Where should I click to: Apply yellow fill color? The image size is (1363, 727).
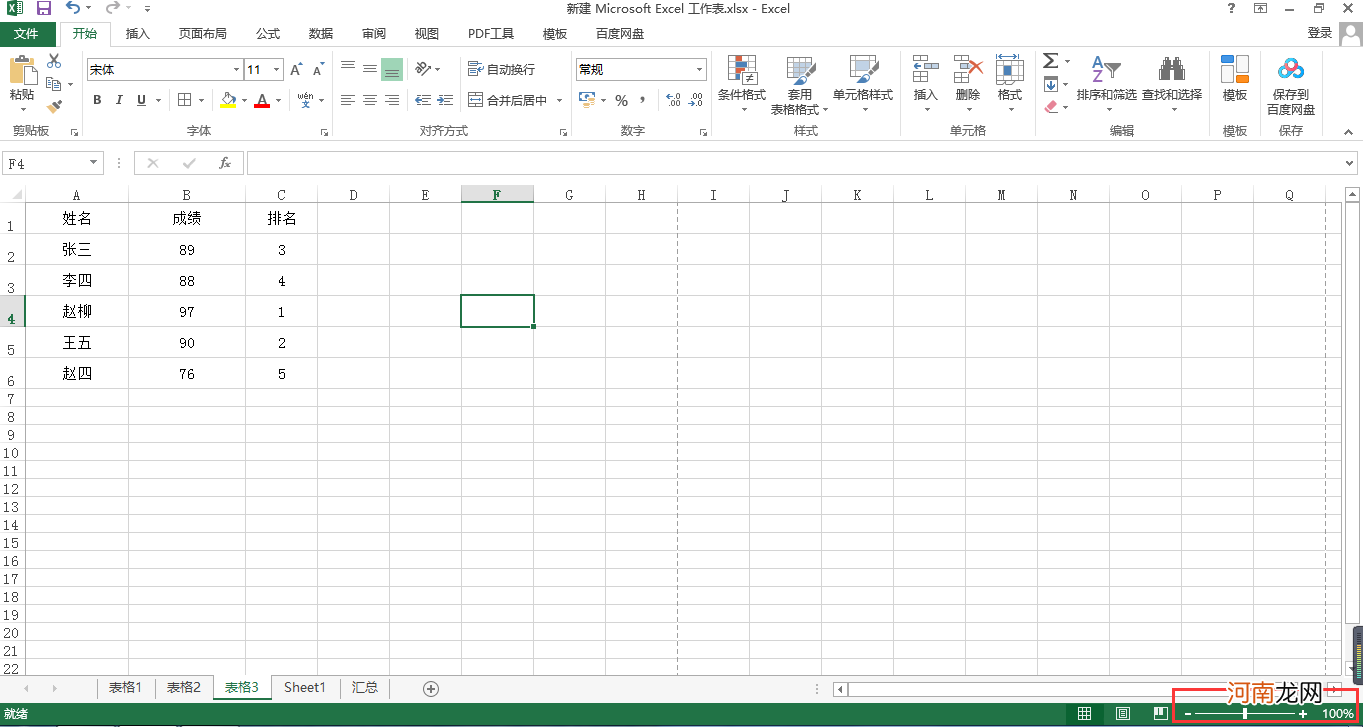click(x=227, y=100)
